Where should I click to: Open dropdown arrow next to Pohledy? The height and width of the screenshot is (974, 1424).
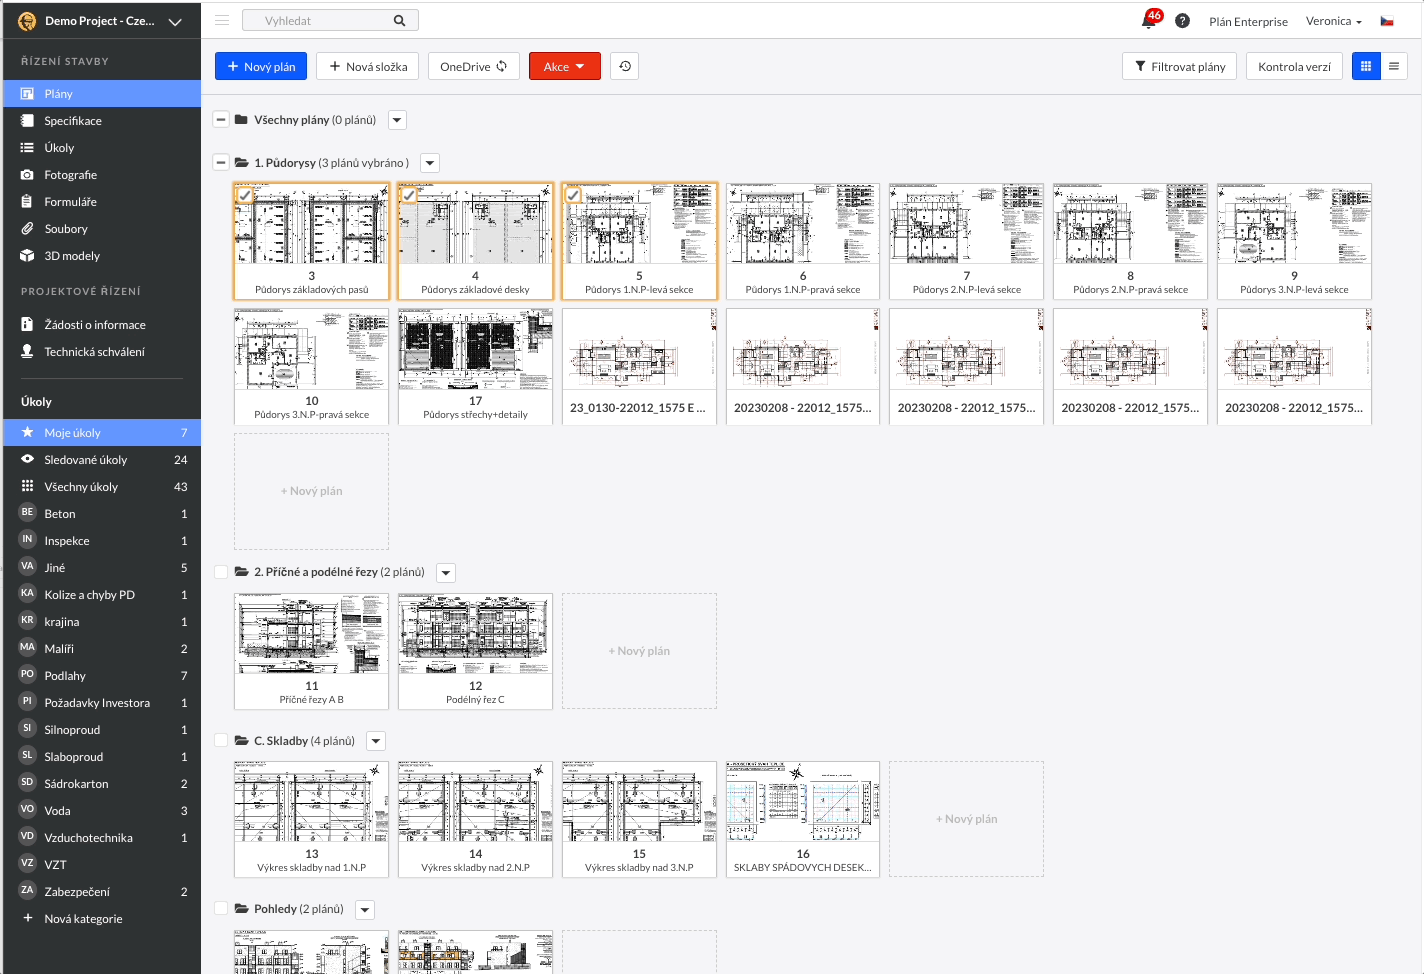pos(365,910)
